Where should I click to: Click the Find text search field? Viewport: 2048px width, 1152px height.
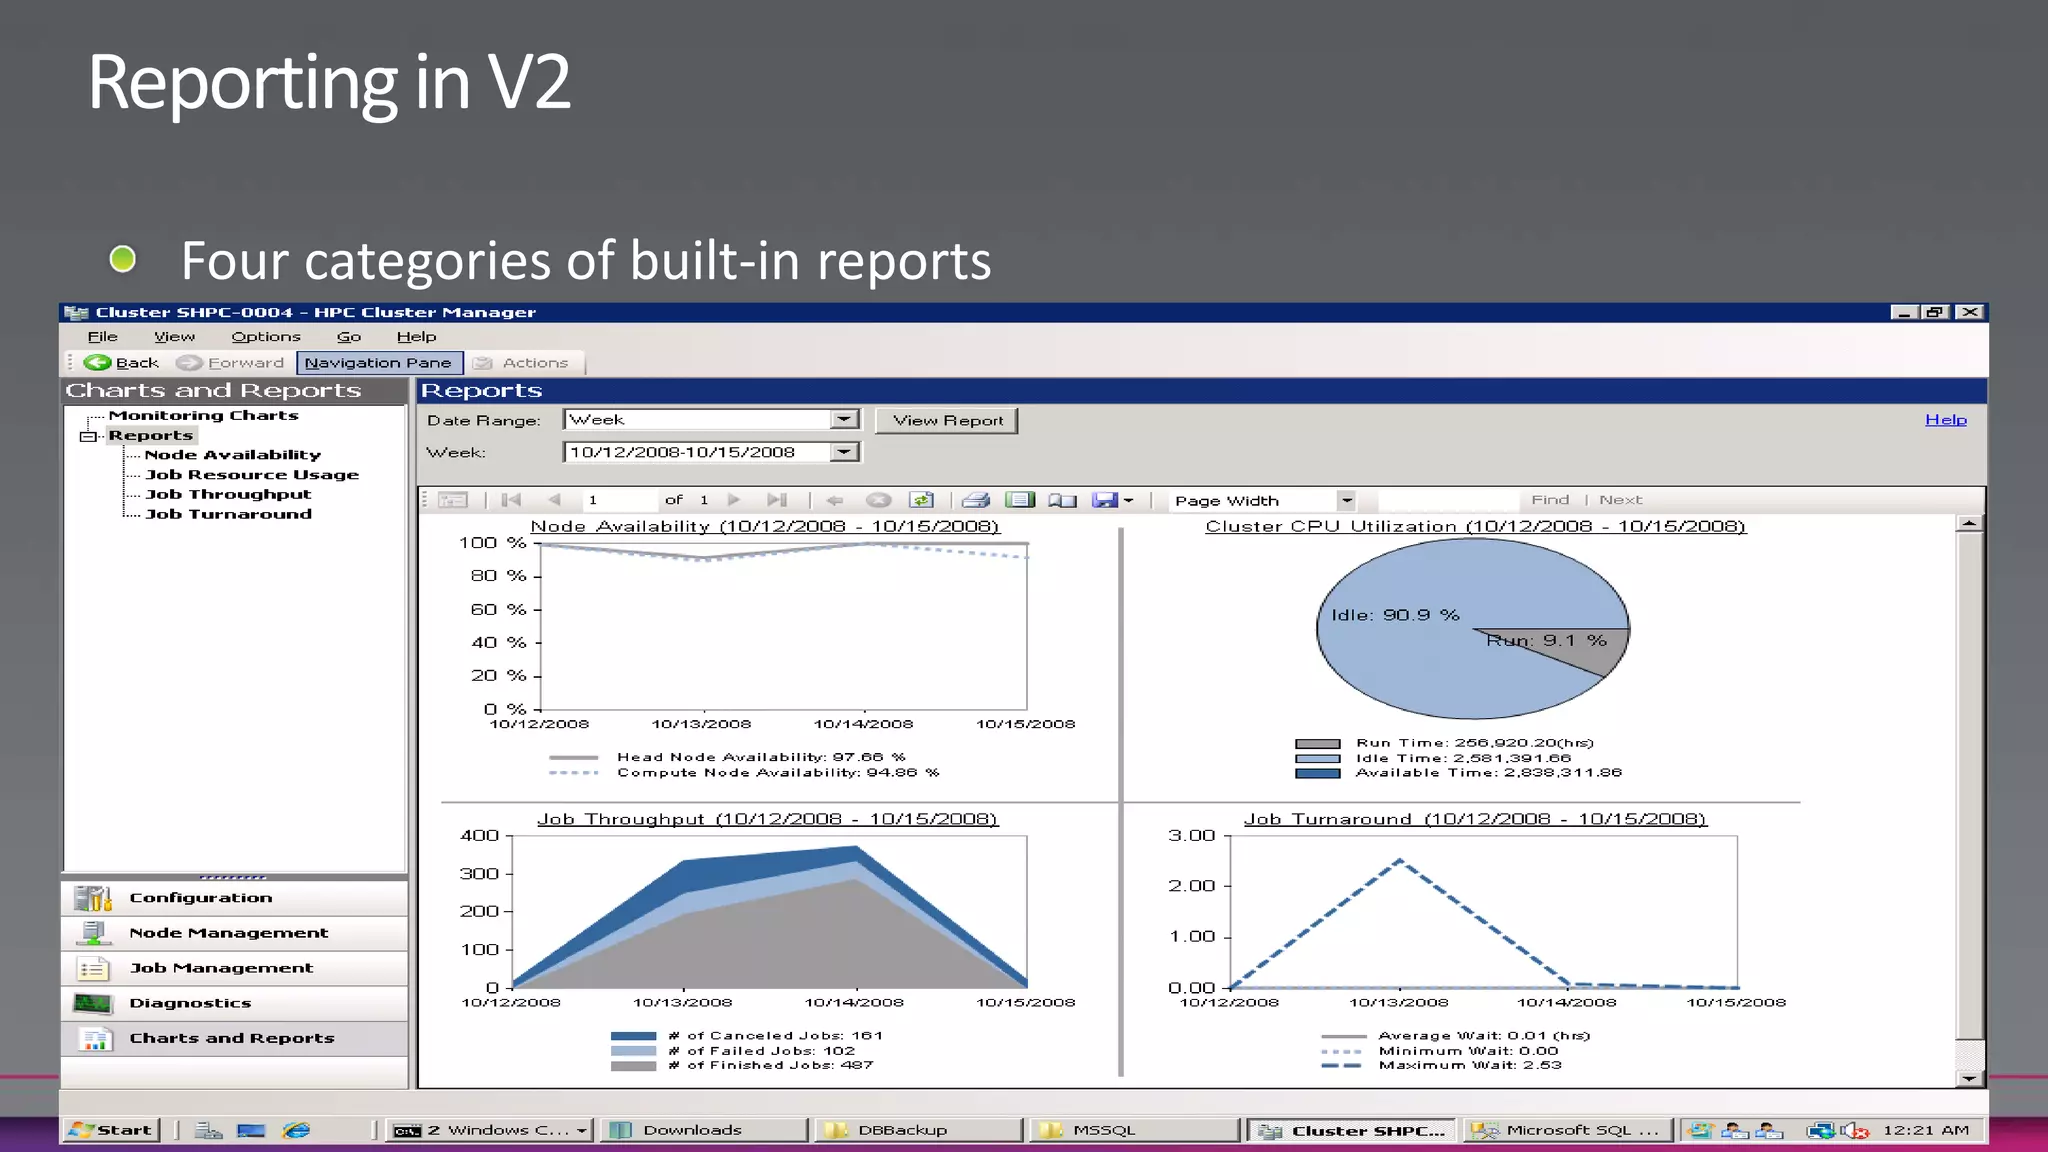tap(1449, 500)
